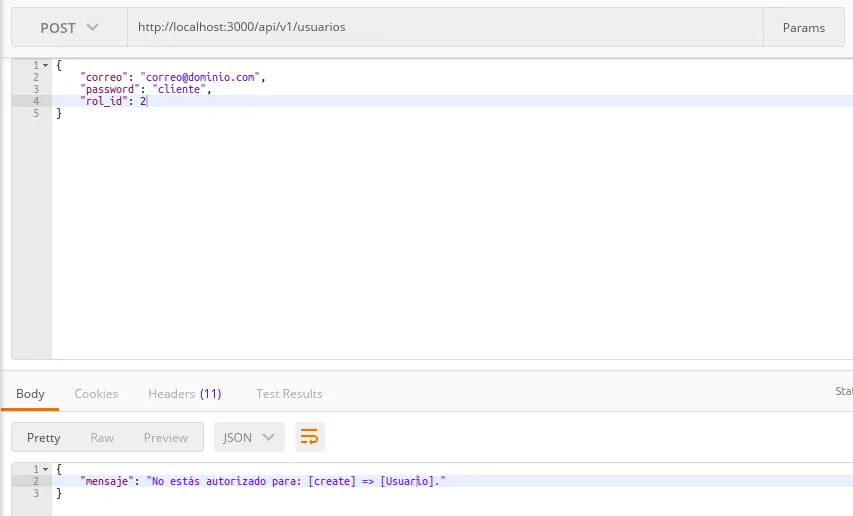The height and width of the screenshot is (516, 853).
Task: Click line number 5 in request gutter
Action: click(x=35, y=113)
